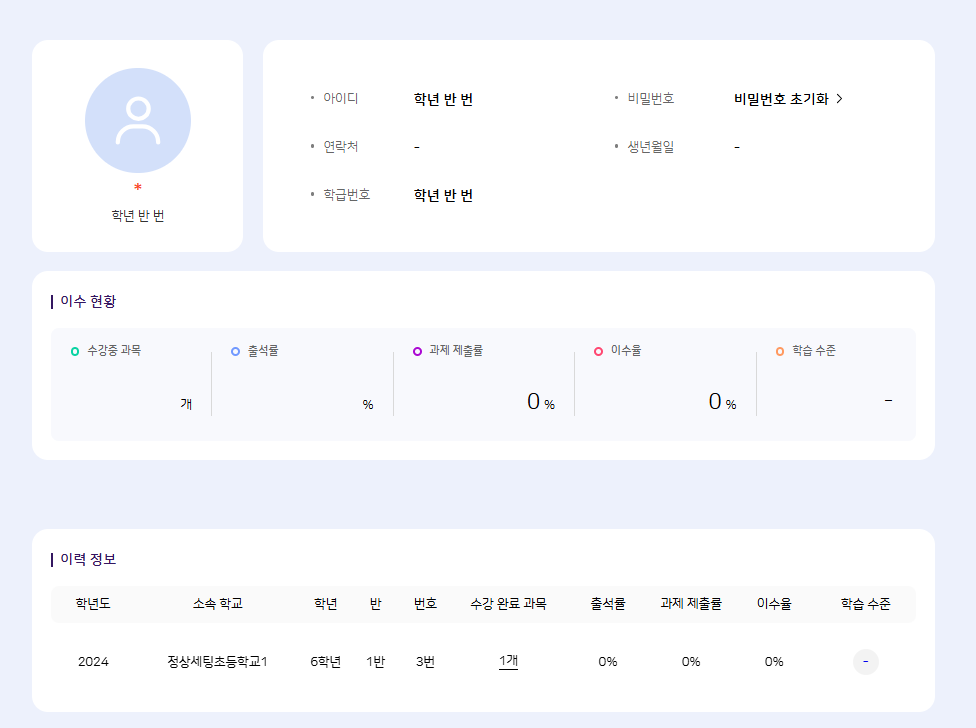976x728 pixels.
Task: Click the 정상세팅초등학교1 school name cell
Action: 218,662
